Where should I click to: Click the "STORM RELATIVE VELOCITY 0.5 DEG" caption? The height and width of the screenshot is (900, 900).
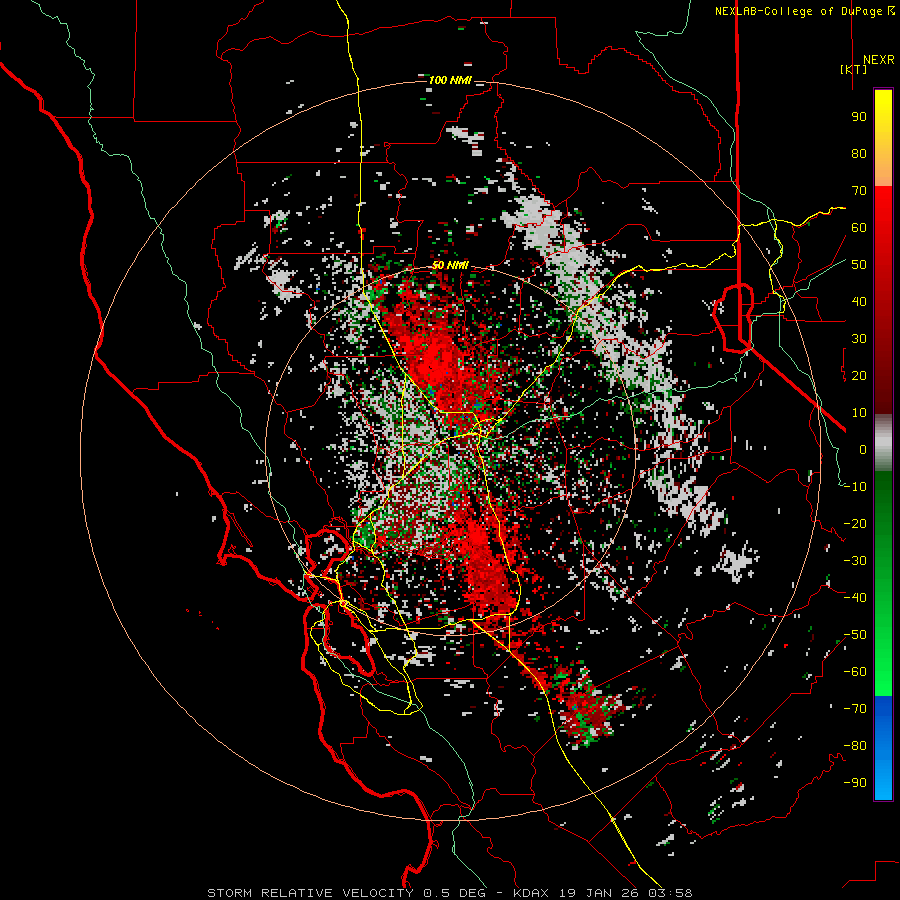346,893
